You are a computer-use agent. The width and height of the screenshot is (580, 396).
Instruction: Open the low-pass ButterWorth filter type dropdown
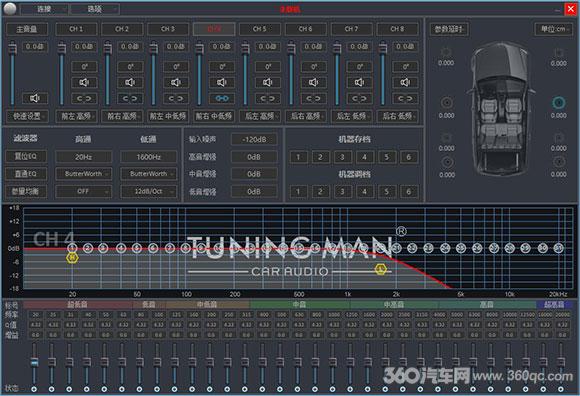coord(149,174)
